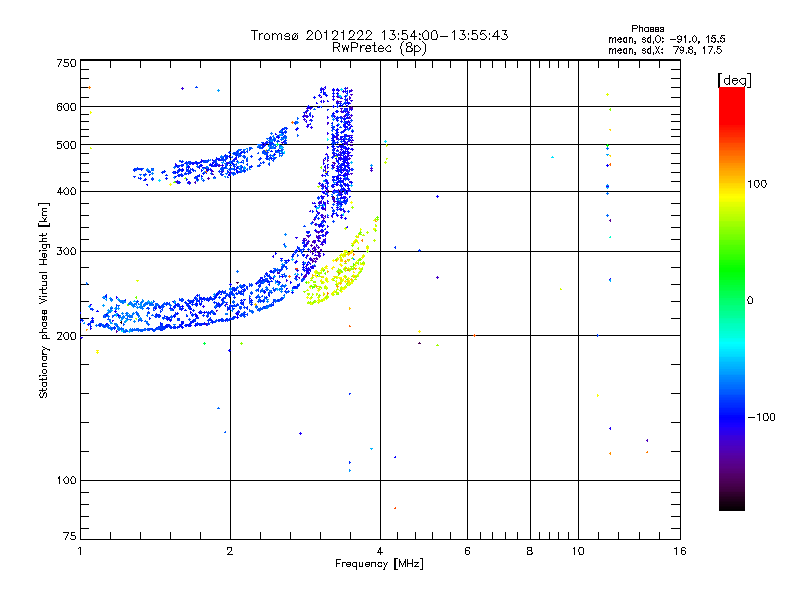Screen dimensions: 800x600
Task: Click the y-axis label '200'
Action: [x=66, y=336]
